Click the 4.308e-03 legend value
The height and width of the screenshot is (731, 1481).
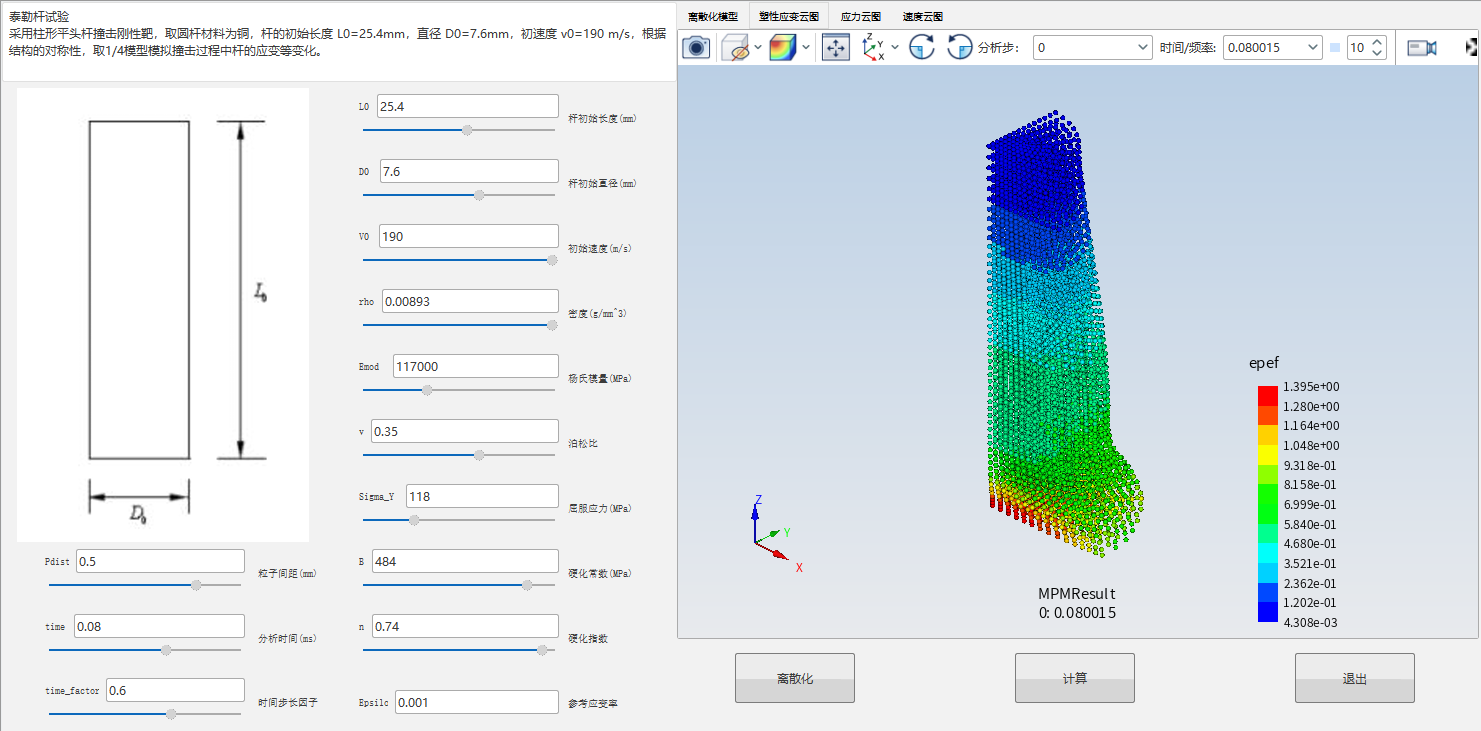click(x=1311, y=622)
